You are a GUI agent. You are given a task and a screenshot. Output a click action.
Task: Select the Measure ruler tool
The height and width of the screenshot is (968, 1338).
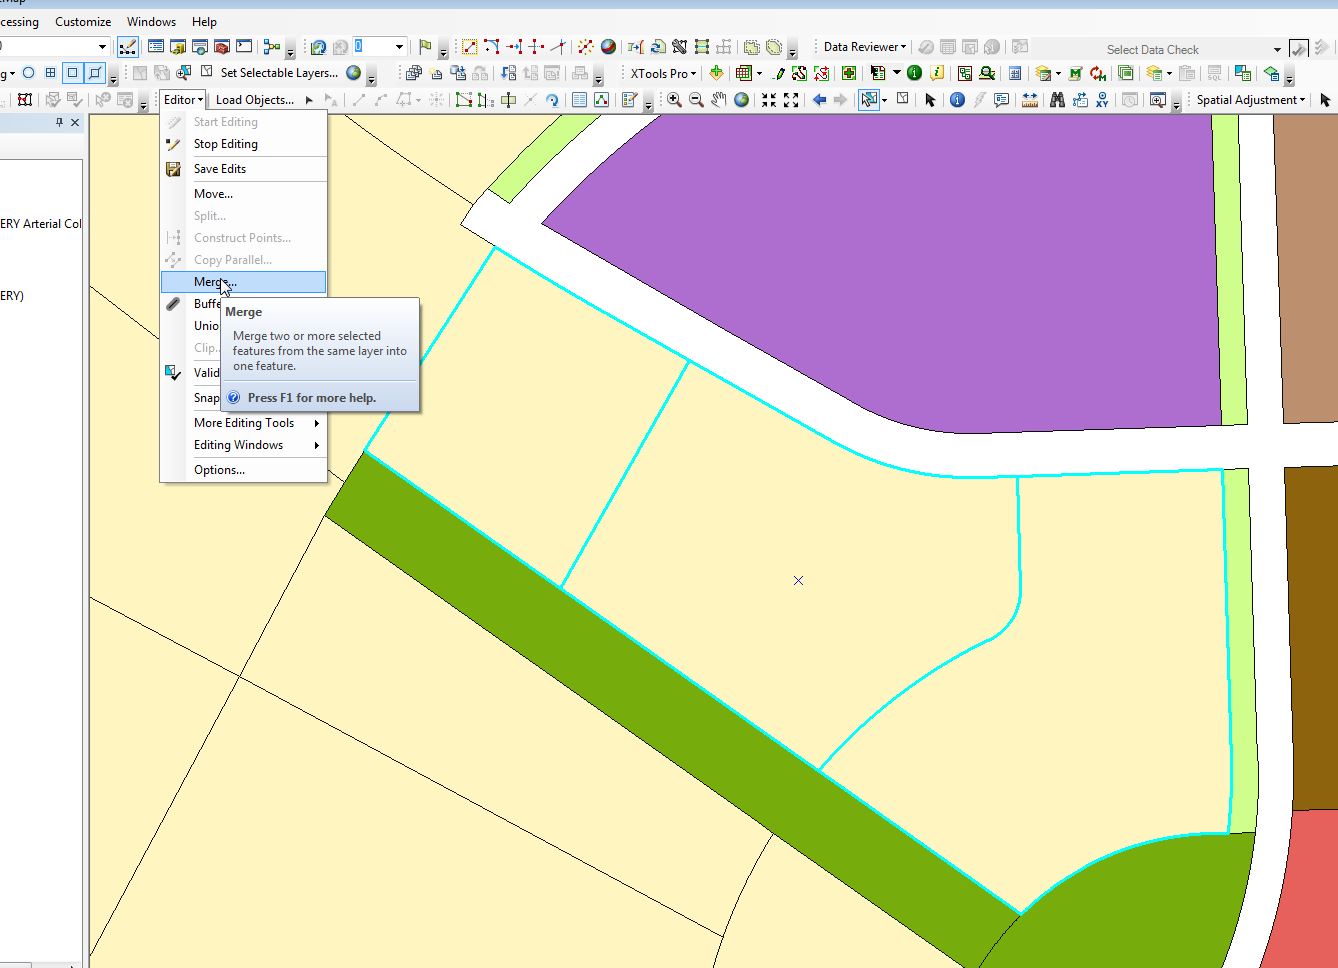pos(1029,100)
